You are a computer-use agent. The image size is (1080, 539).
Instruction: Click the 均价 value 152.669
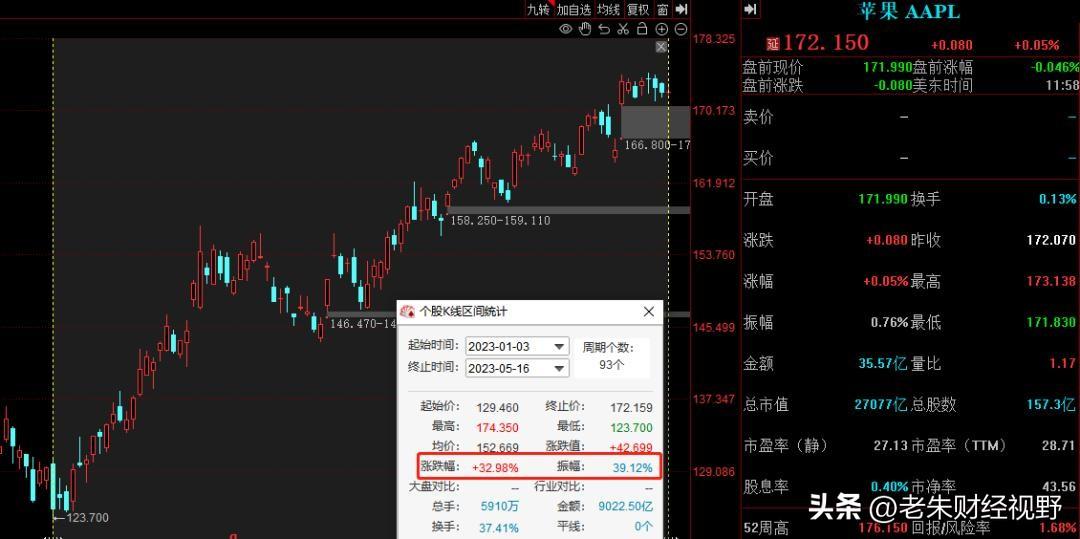(497, 447)
